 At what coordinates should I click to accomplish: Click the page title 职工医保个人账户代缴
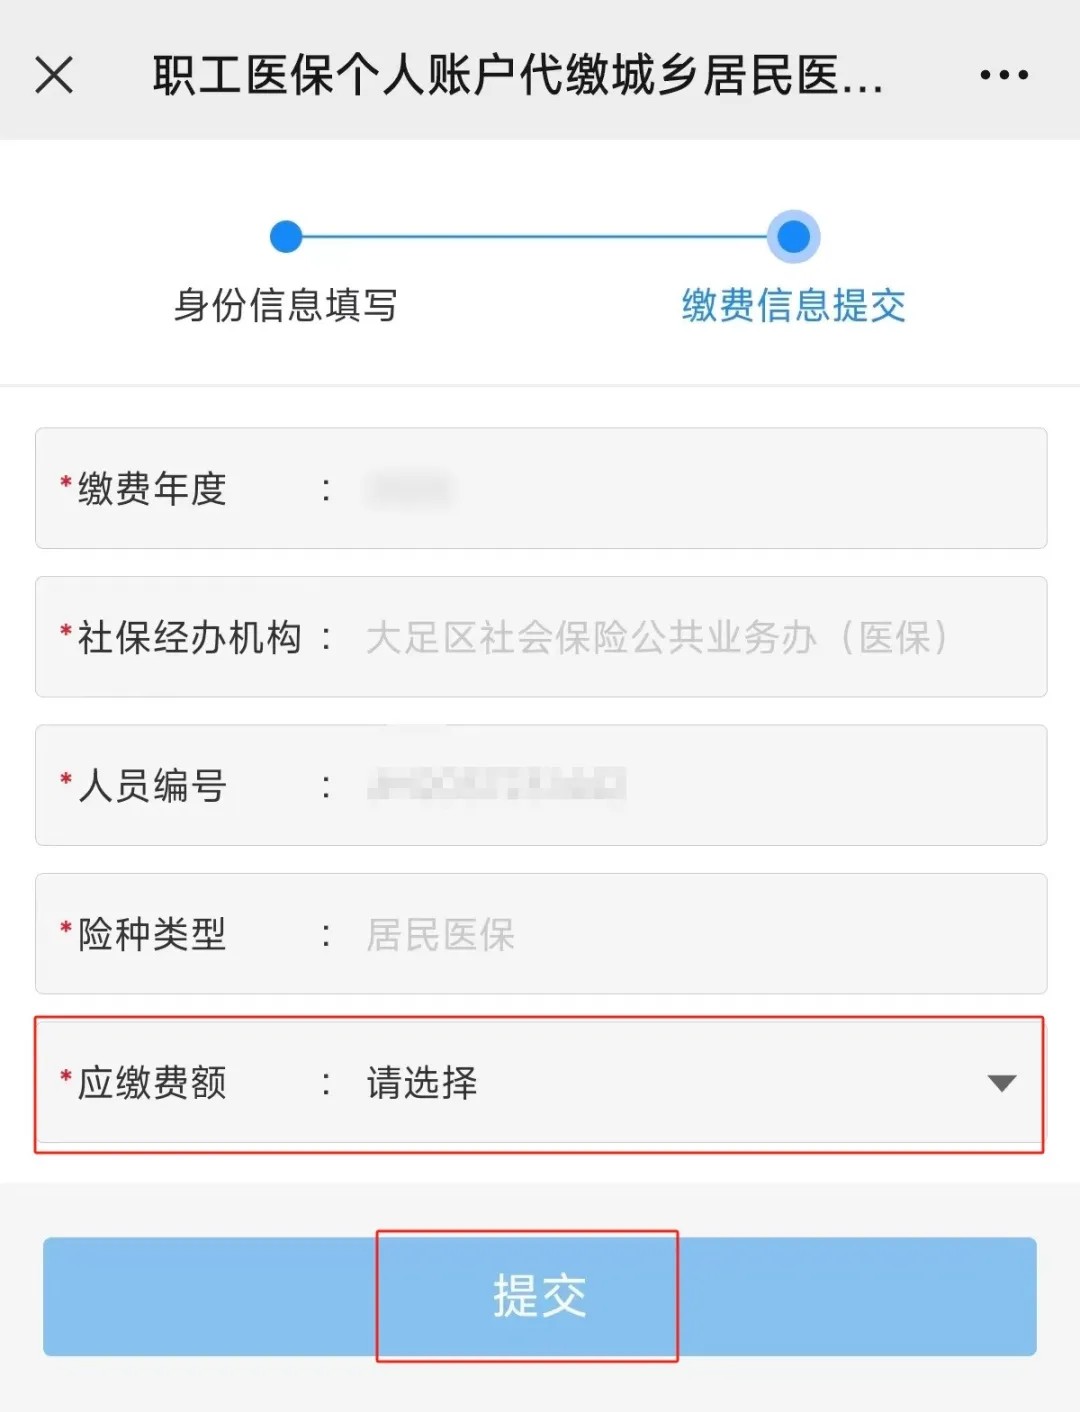click(517, 75)
